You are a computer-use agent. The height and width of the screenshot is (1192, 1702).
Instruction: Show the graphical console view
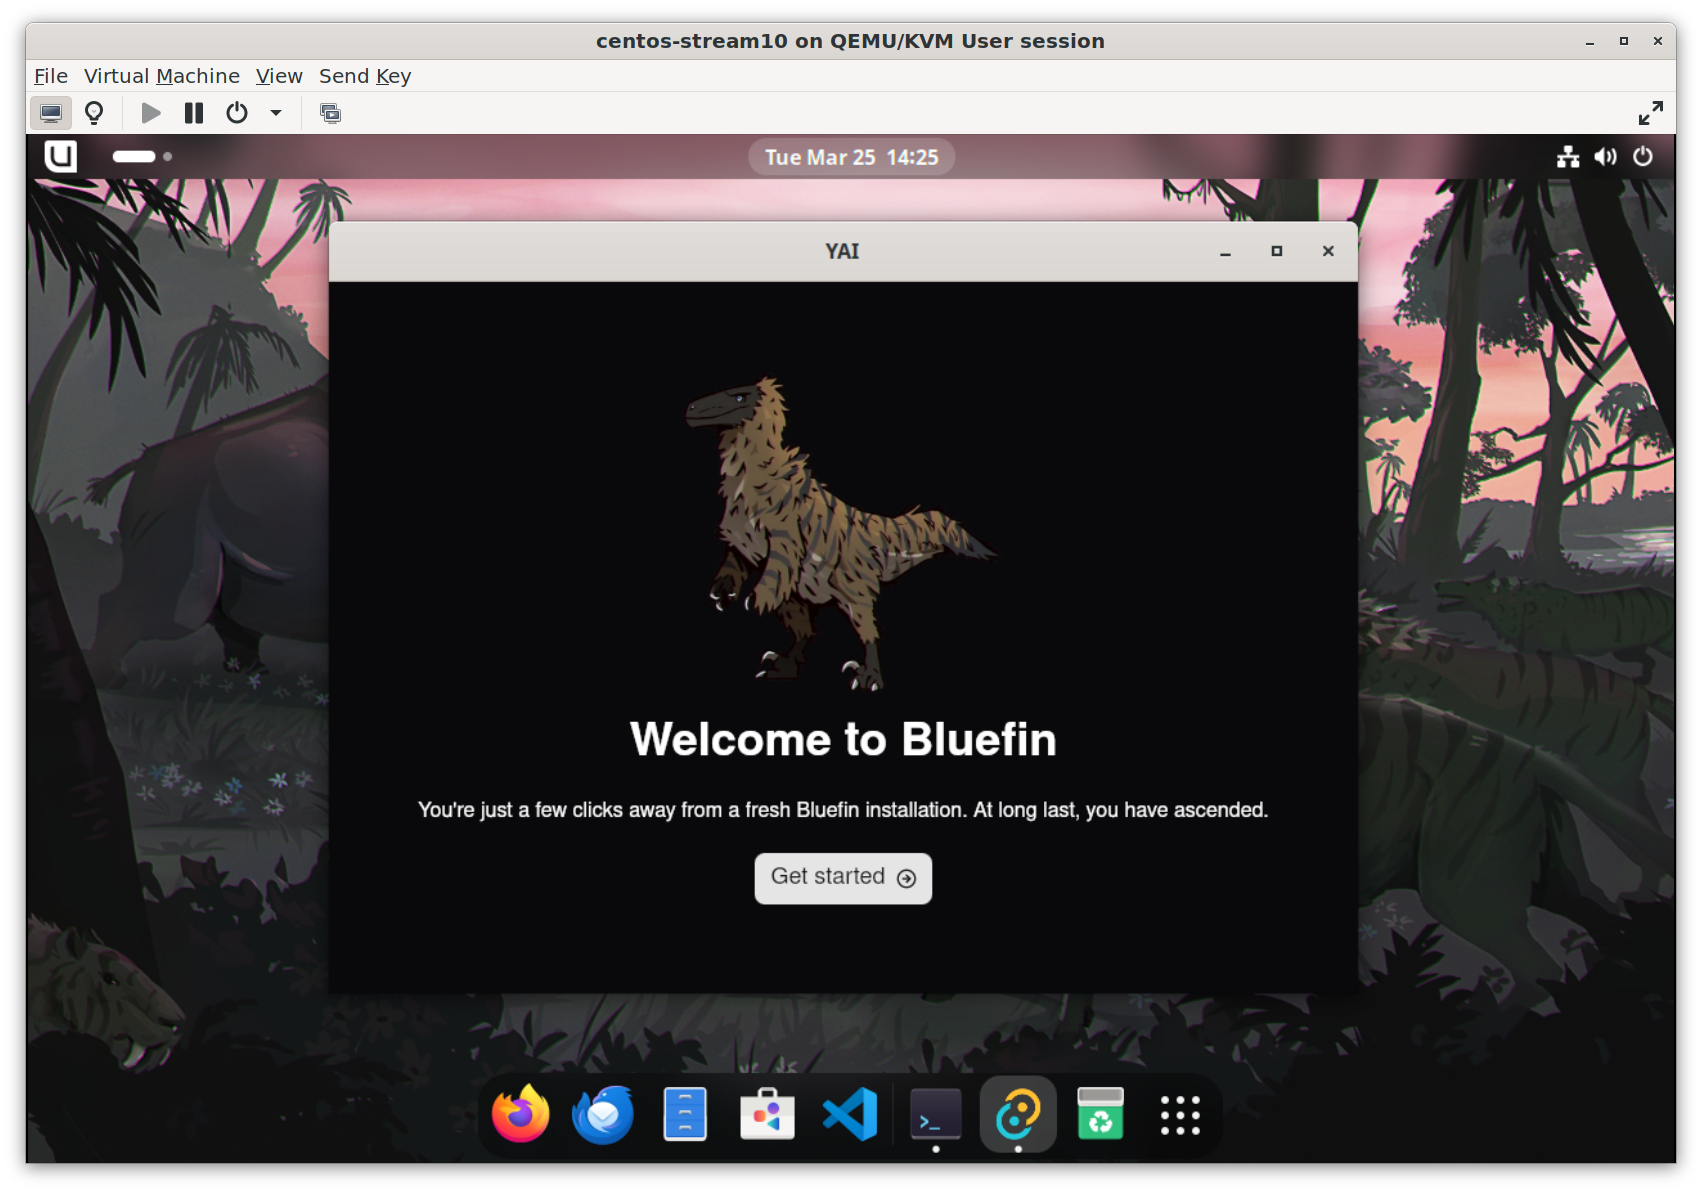(x=51, y=113)
